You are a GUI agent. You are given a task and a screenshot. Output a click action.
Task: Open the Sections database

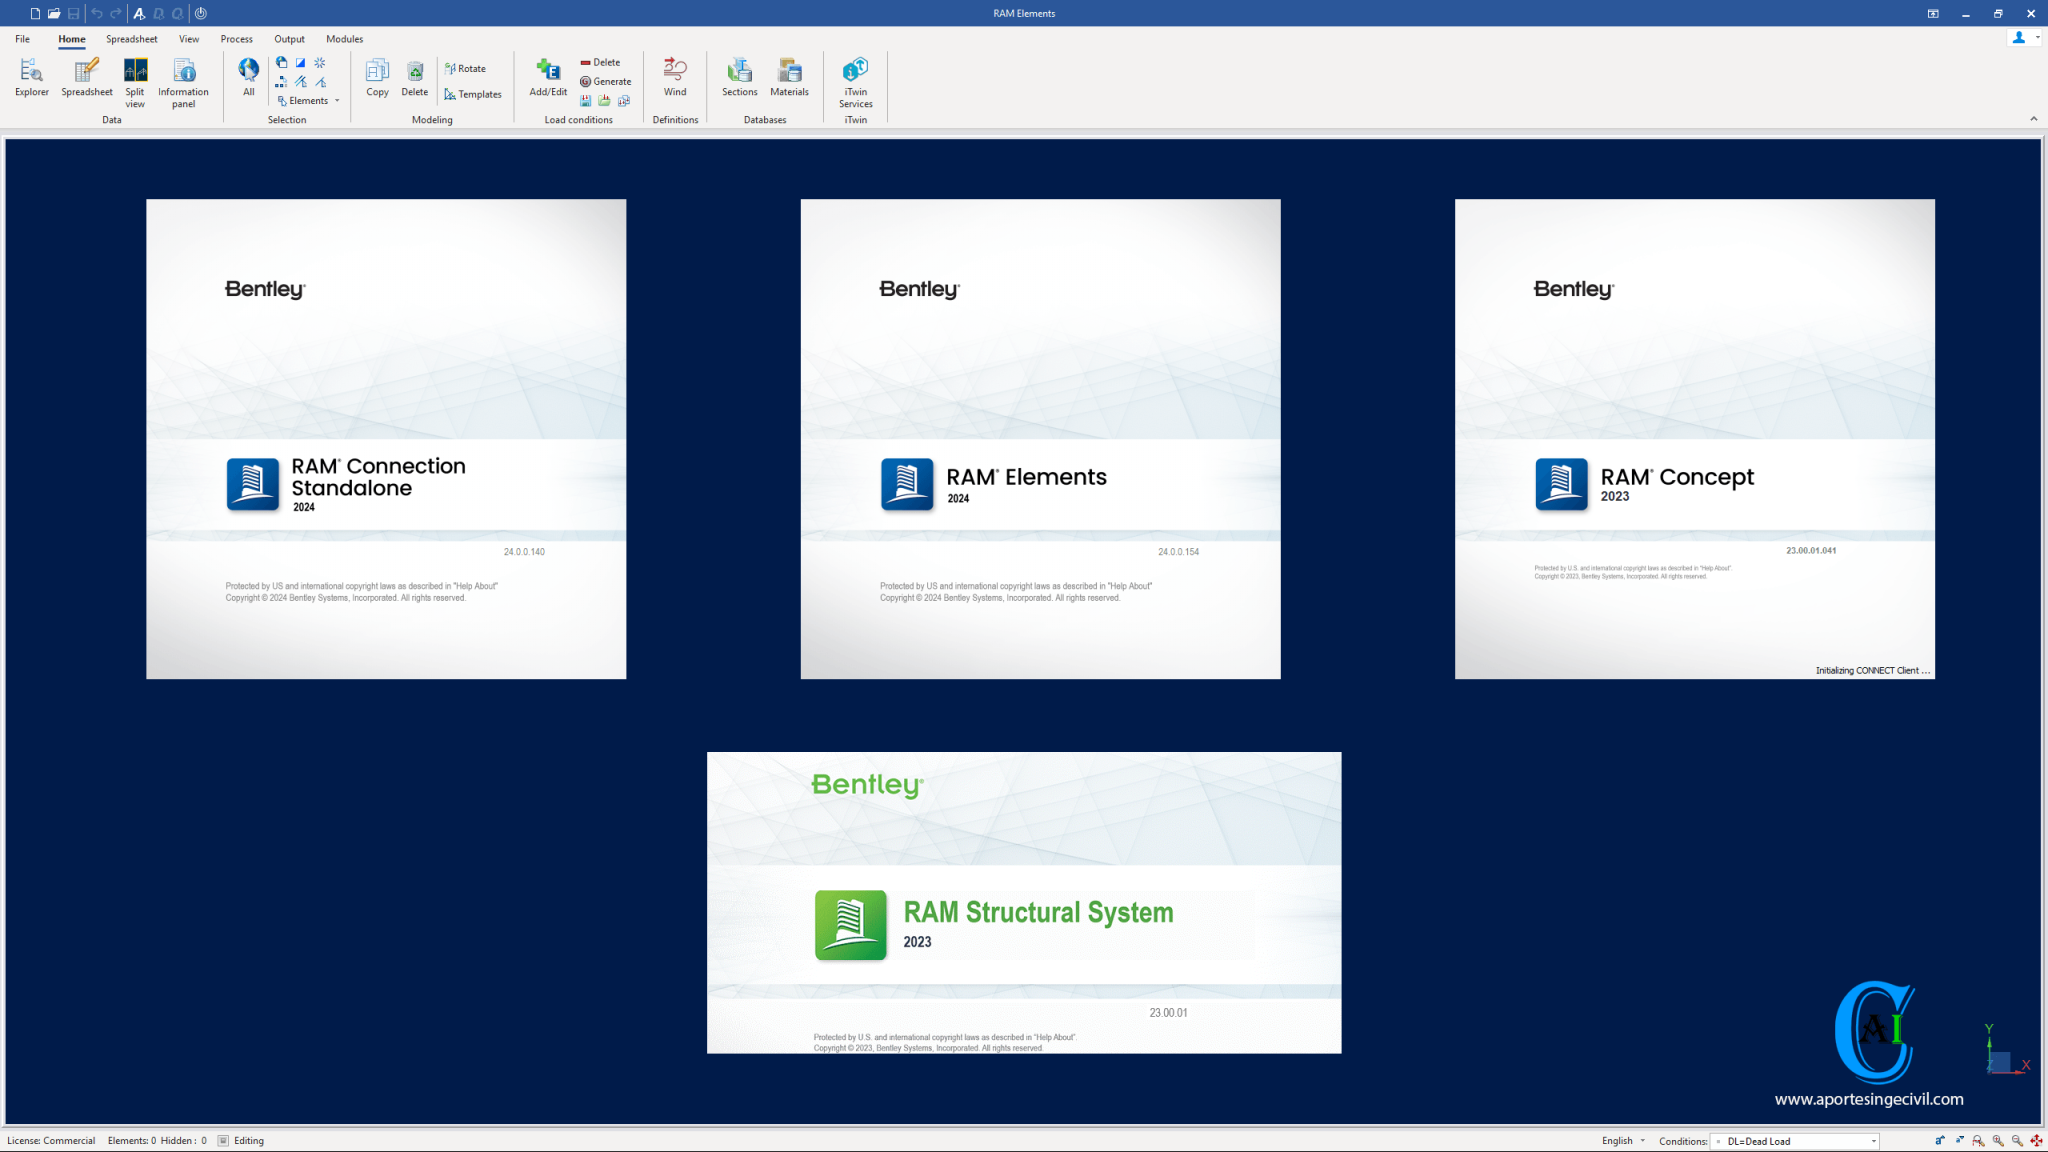[x=739, y=77]
